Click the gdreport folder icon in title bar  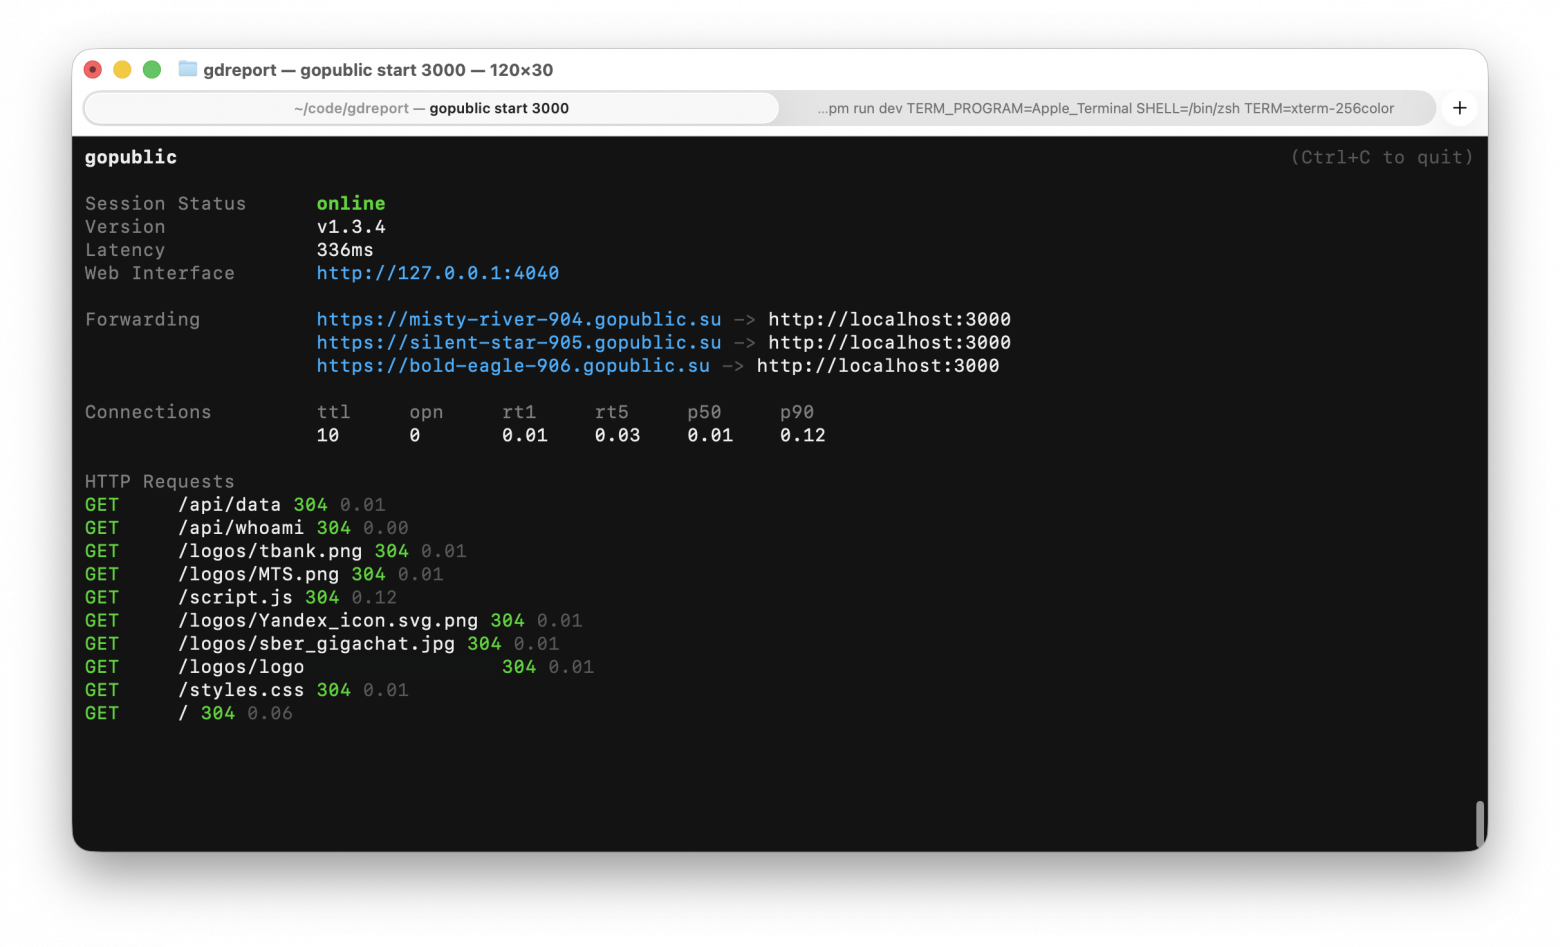coord(187,69)
